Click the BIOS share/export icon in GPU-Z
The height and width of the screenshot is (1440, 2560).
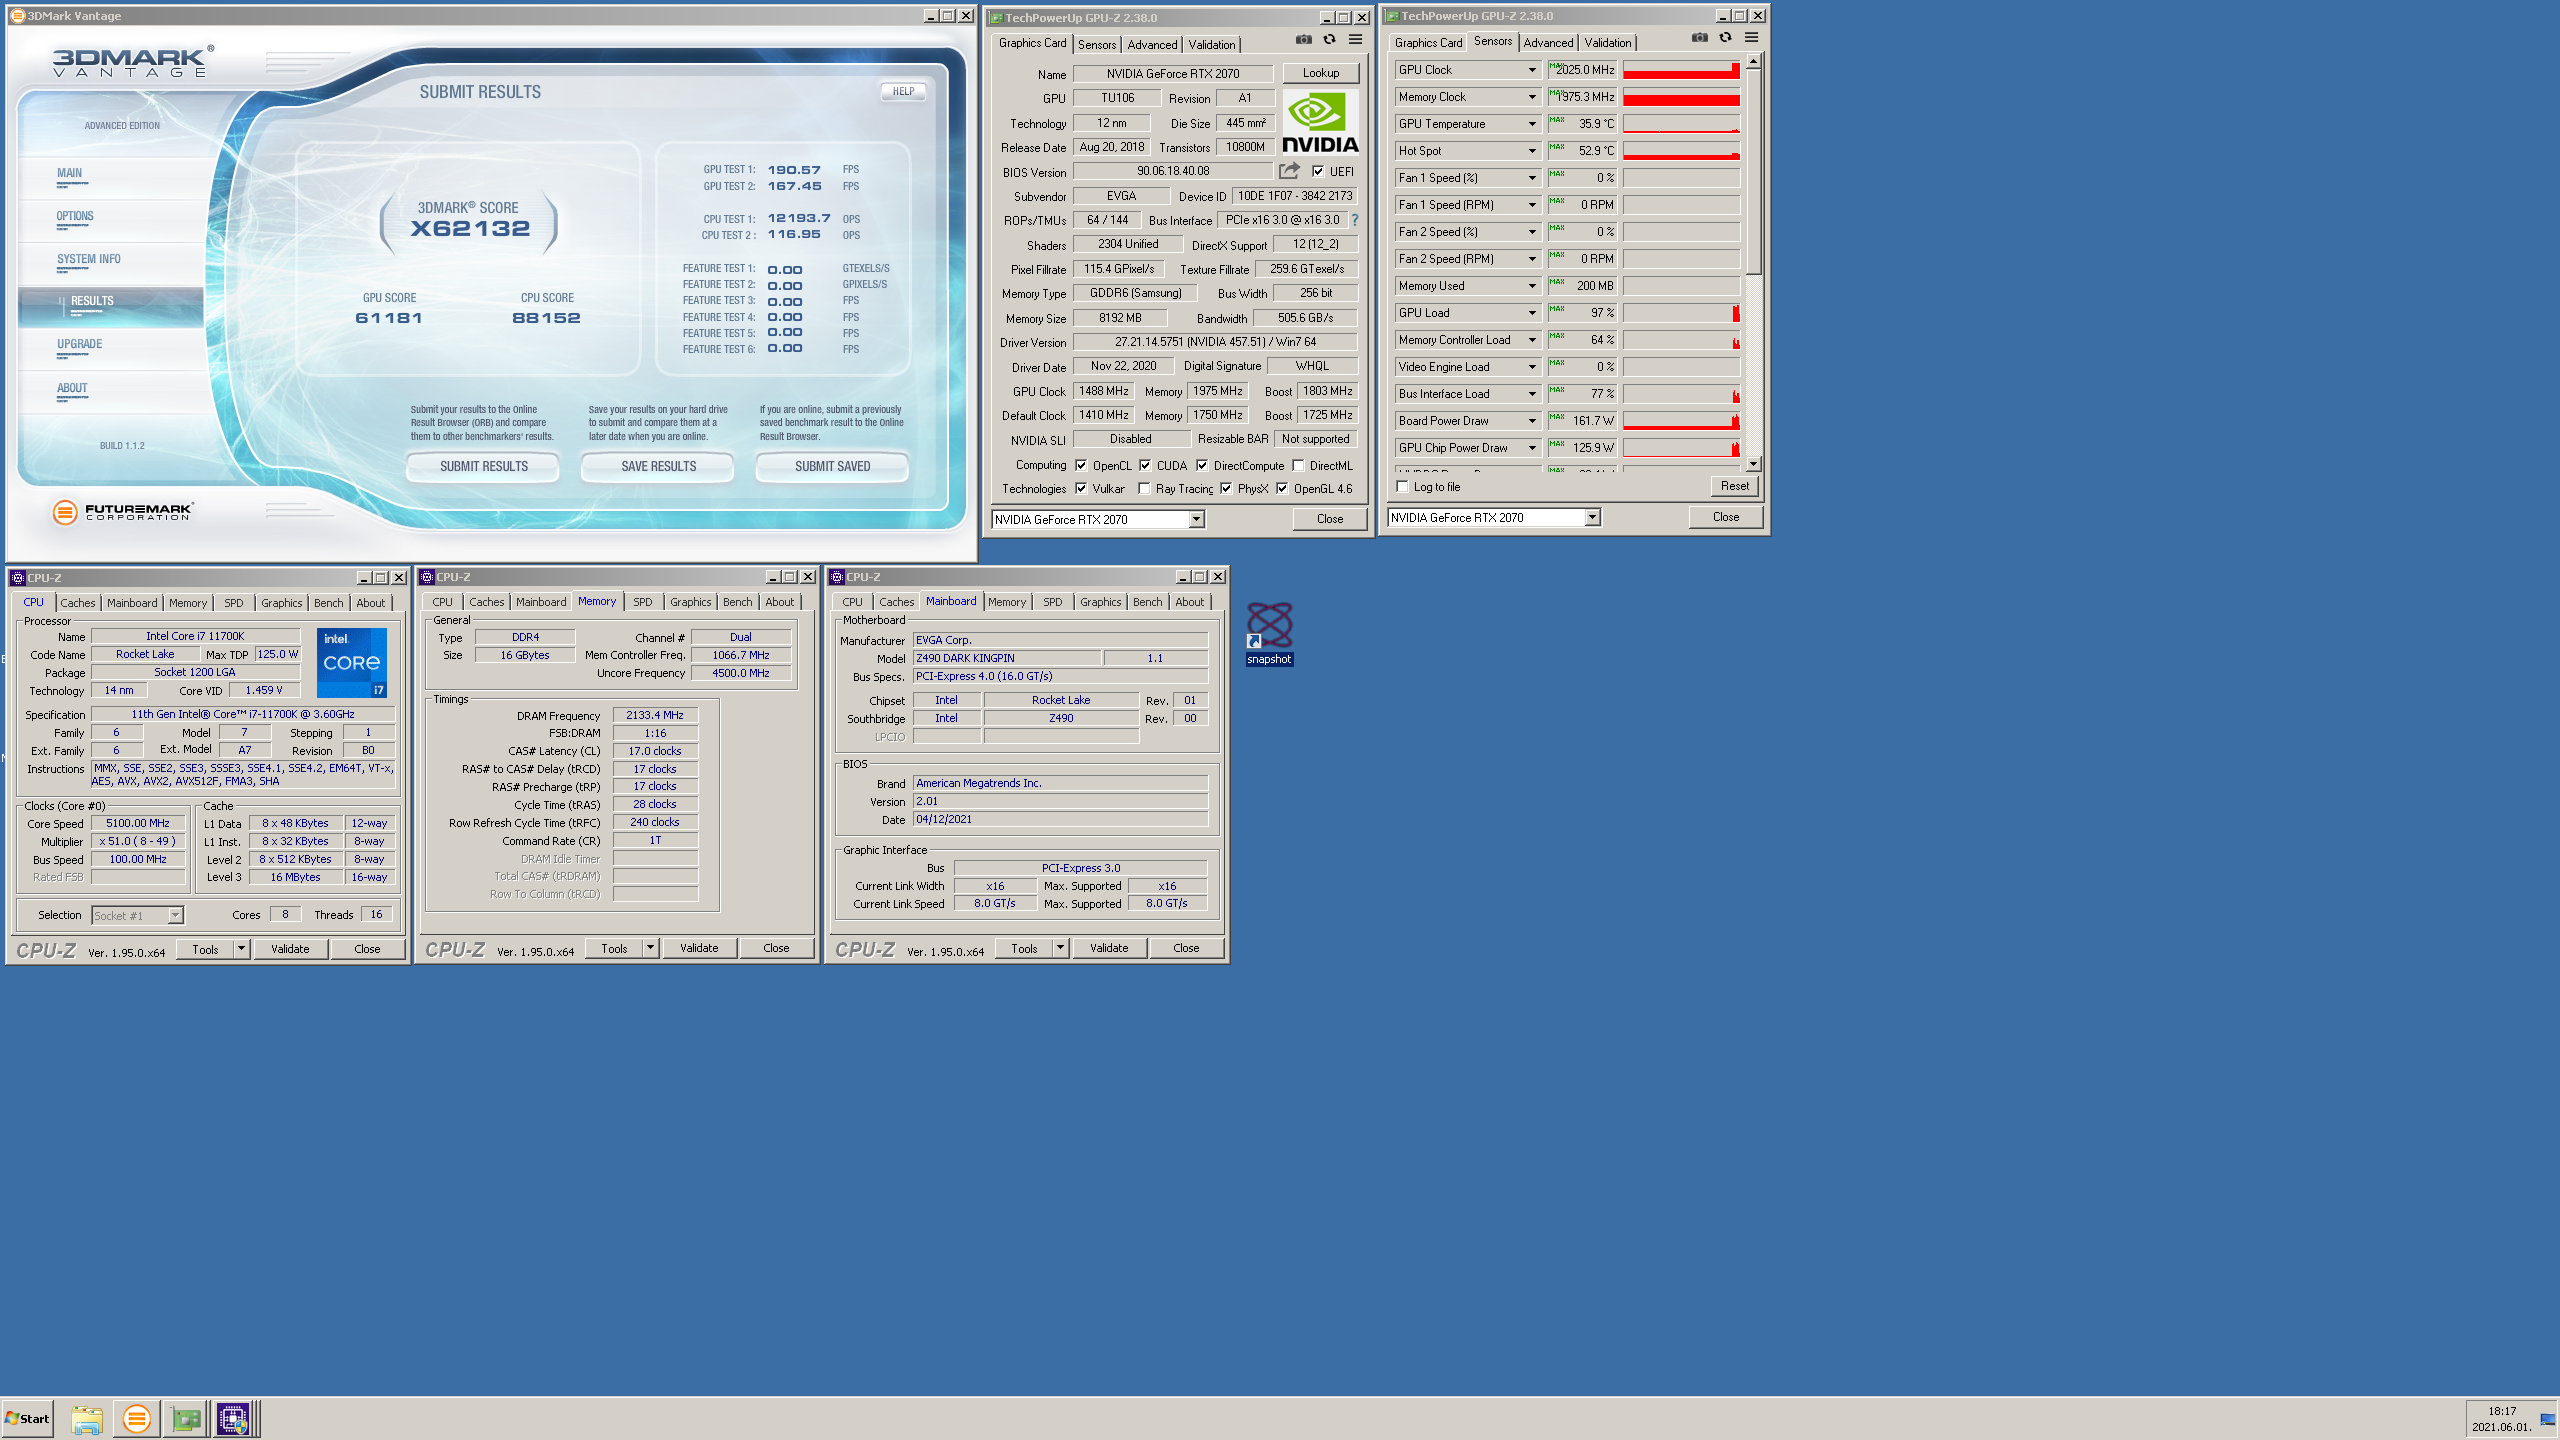click(x=1289, y=171)
